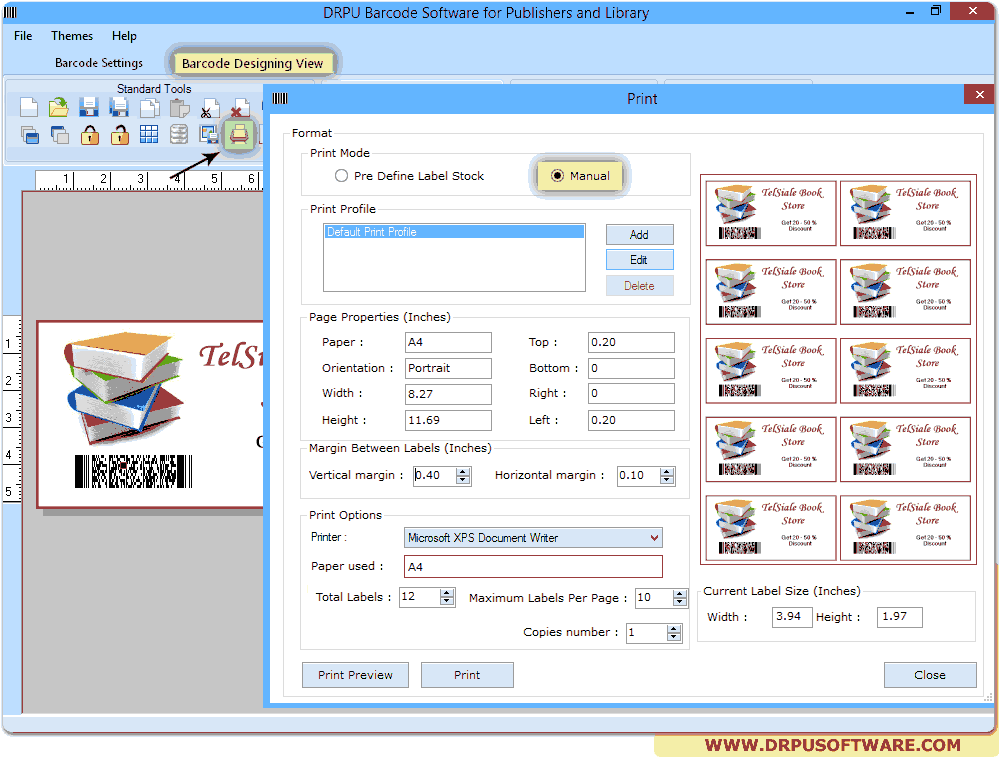The height and width of the screenshot is (757, 1000).
Task: Click the Right margin field
Action: 631,393
